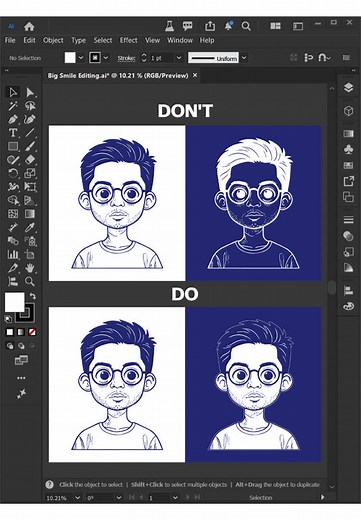The height and width of the screenshot is (520, 361).
Task: Select the Big Smile Editing.ai document tab
Action: [x=118, y=76]
